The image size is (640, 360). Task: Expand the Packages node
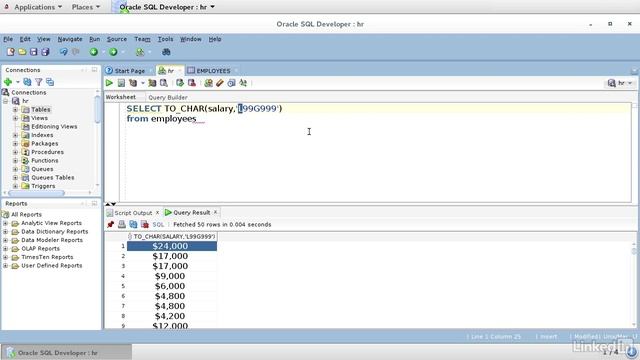point(16,144)
